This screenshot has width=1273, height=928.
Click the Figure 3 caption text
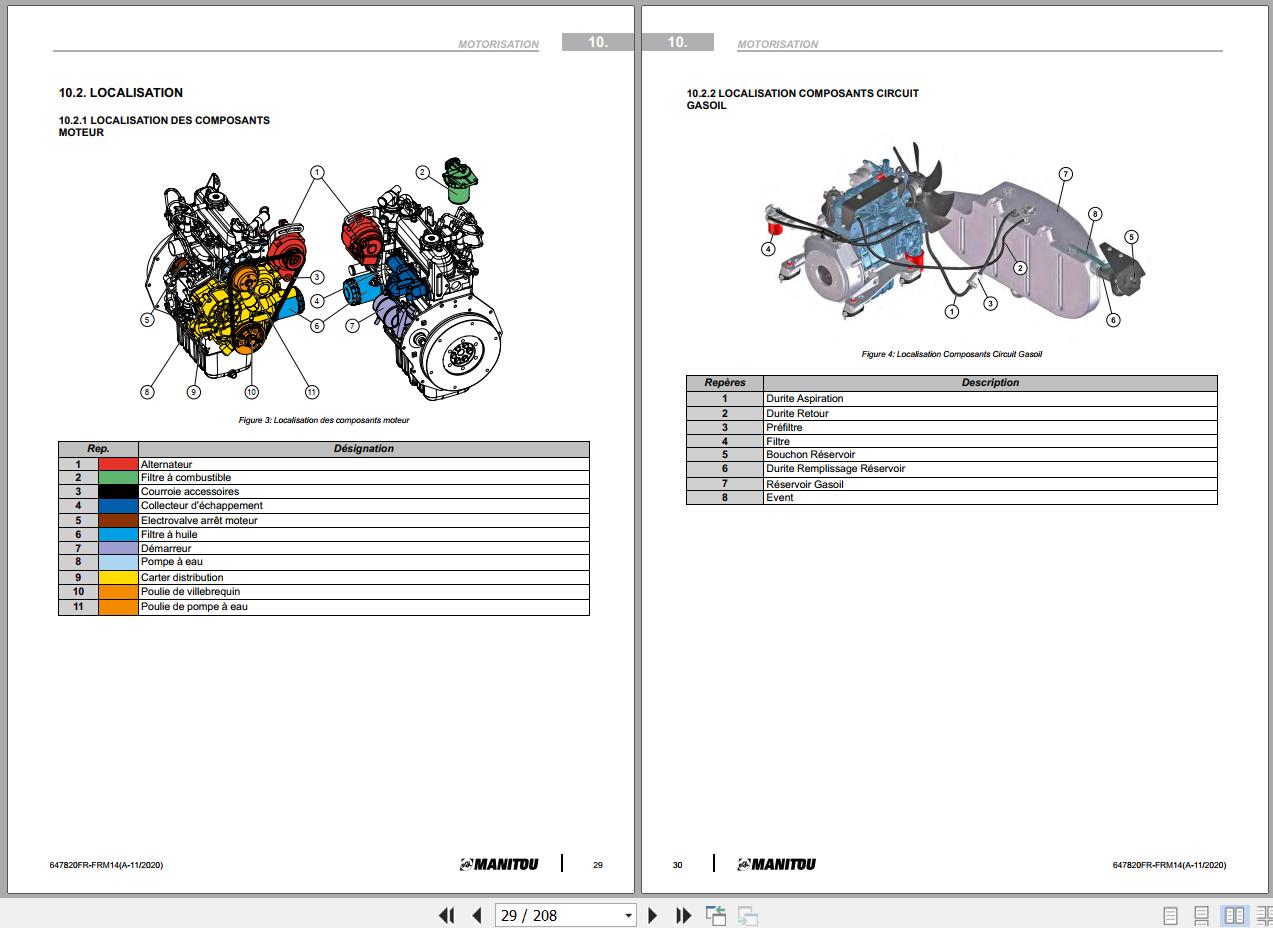pos(324,420)
